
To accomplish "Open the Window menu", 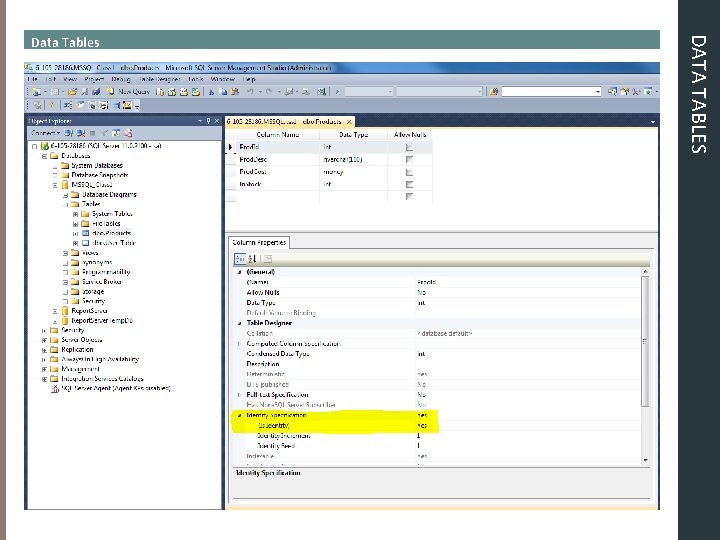I will click(x=223, y=79).
